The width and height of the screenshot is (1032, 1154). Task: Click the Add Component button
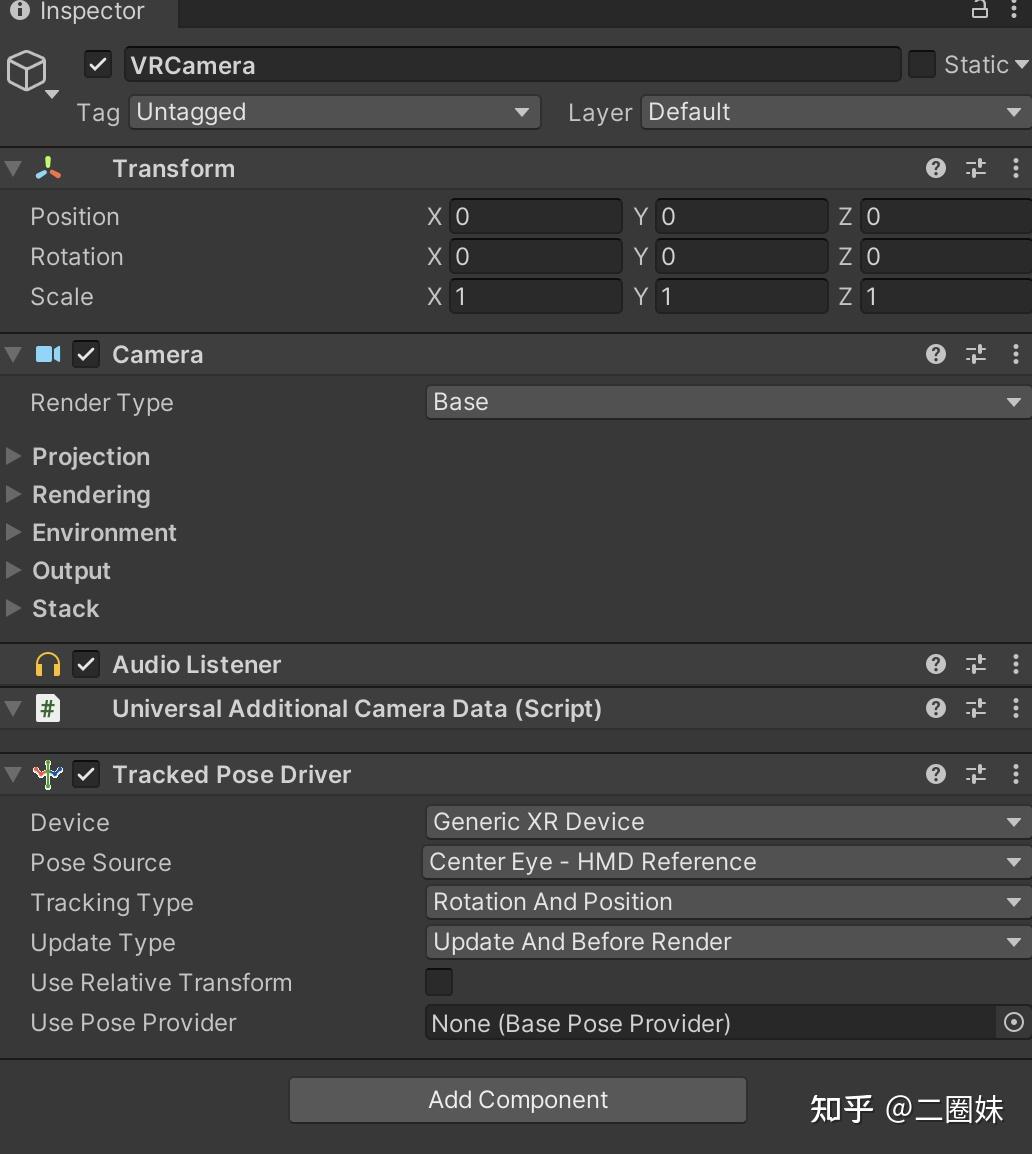coord(517,1099)
